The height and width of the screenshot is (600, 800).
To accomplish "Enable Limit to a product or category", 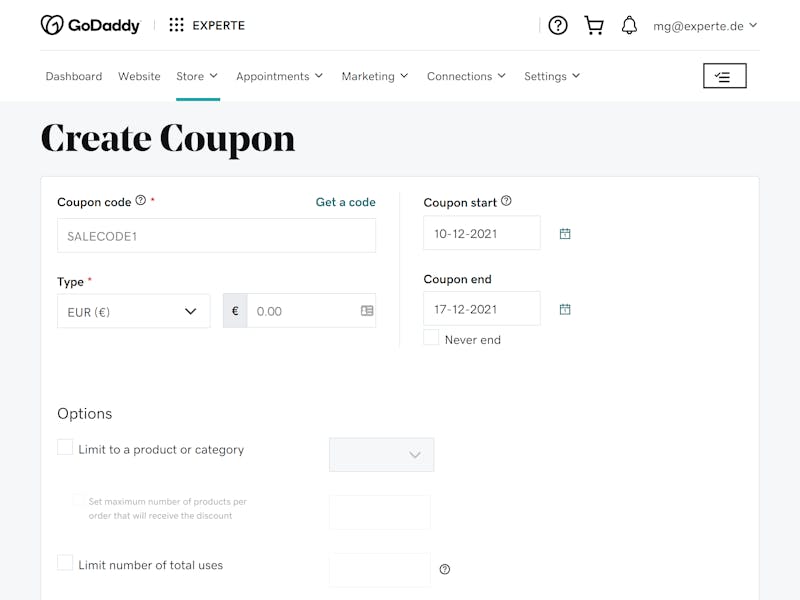I will [x=65, y=447].
